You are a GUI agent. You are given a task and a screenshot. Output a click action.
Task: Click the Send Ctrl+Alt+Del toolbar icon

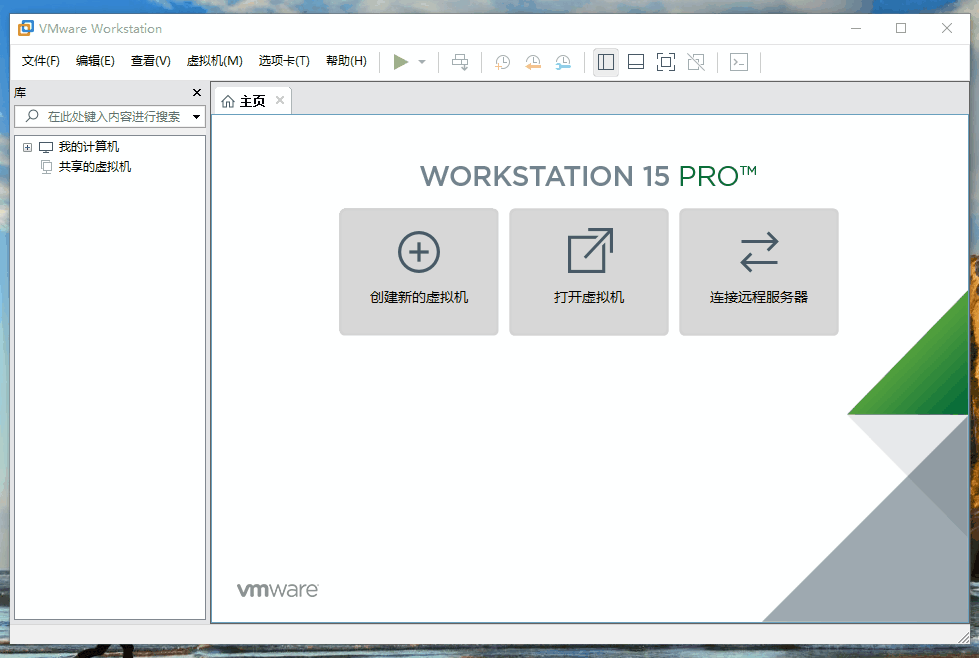pyautogui.click(x=460, y=62)
